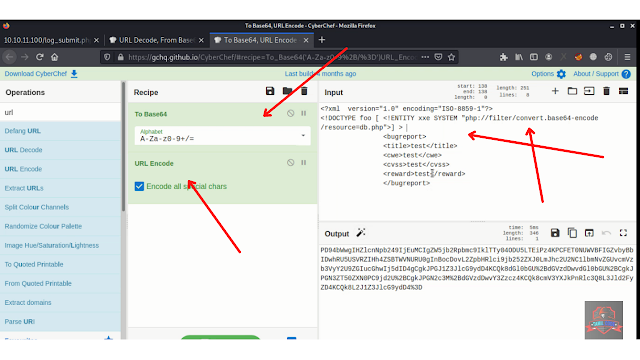Switch to the 10.10.11.100/log_submit.php tab
Screen dimensions: 640x360
pyautogui.click(x=47, y=40)
